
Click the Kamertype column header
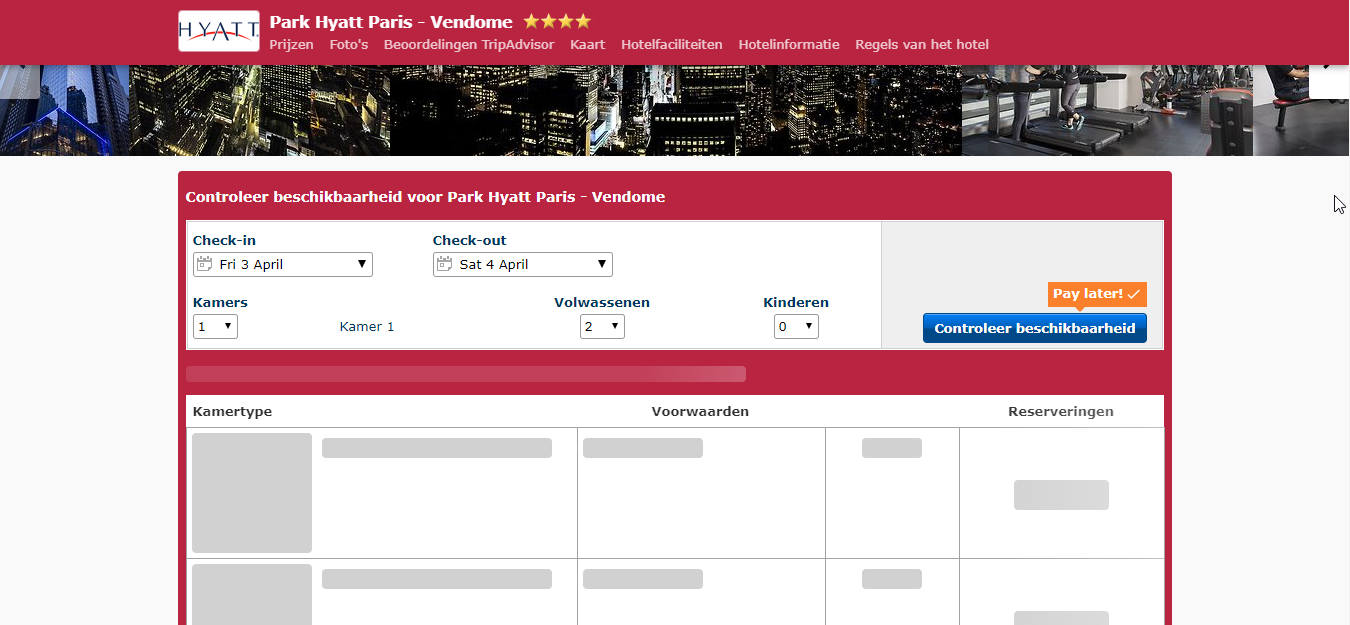(x=232, y=412)
